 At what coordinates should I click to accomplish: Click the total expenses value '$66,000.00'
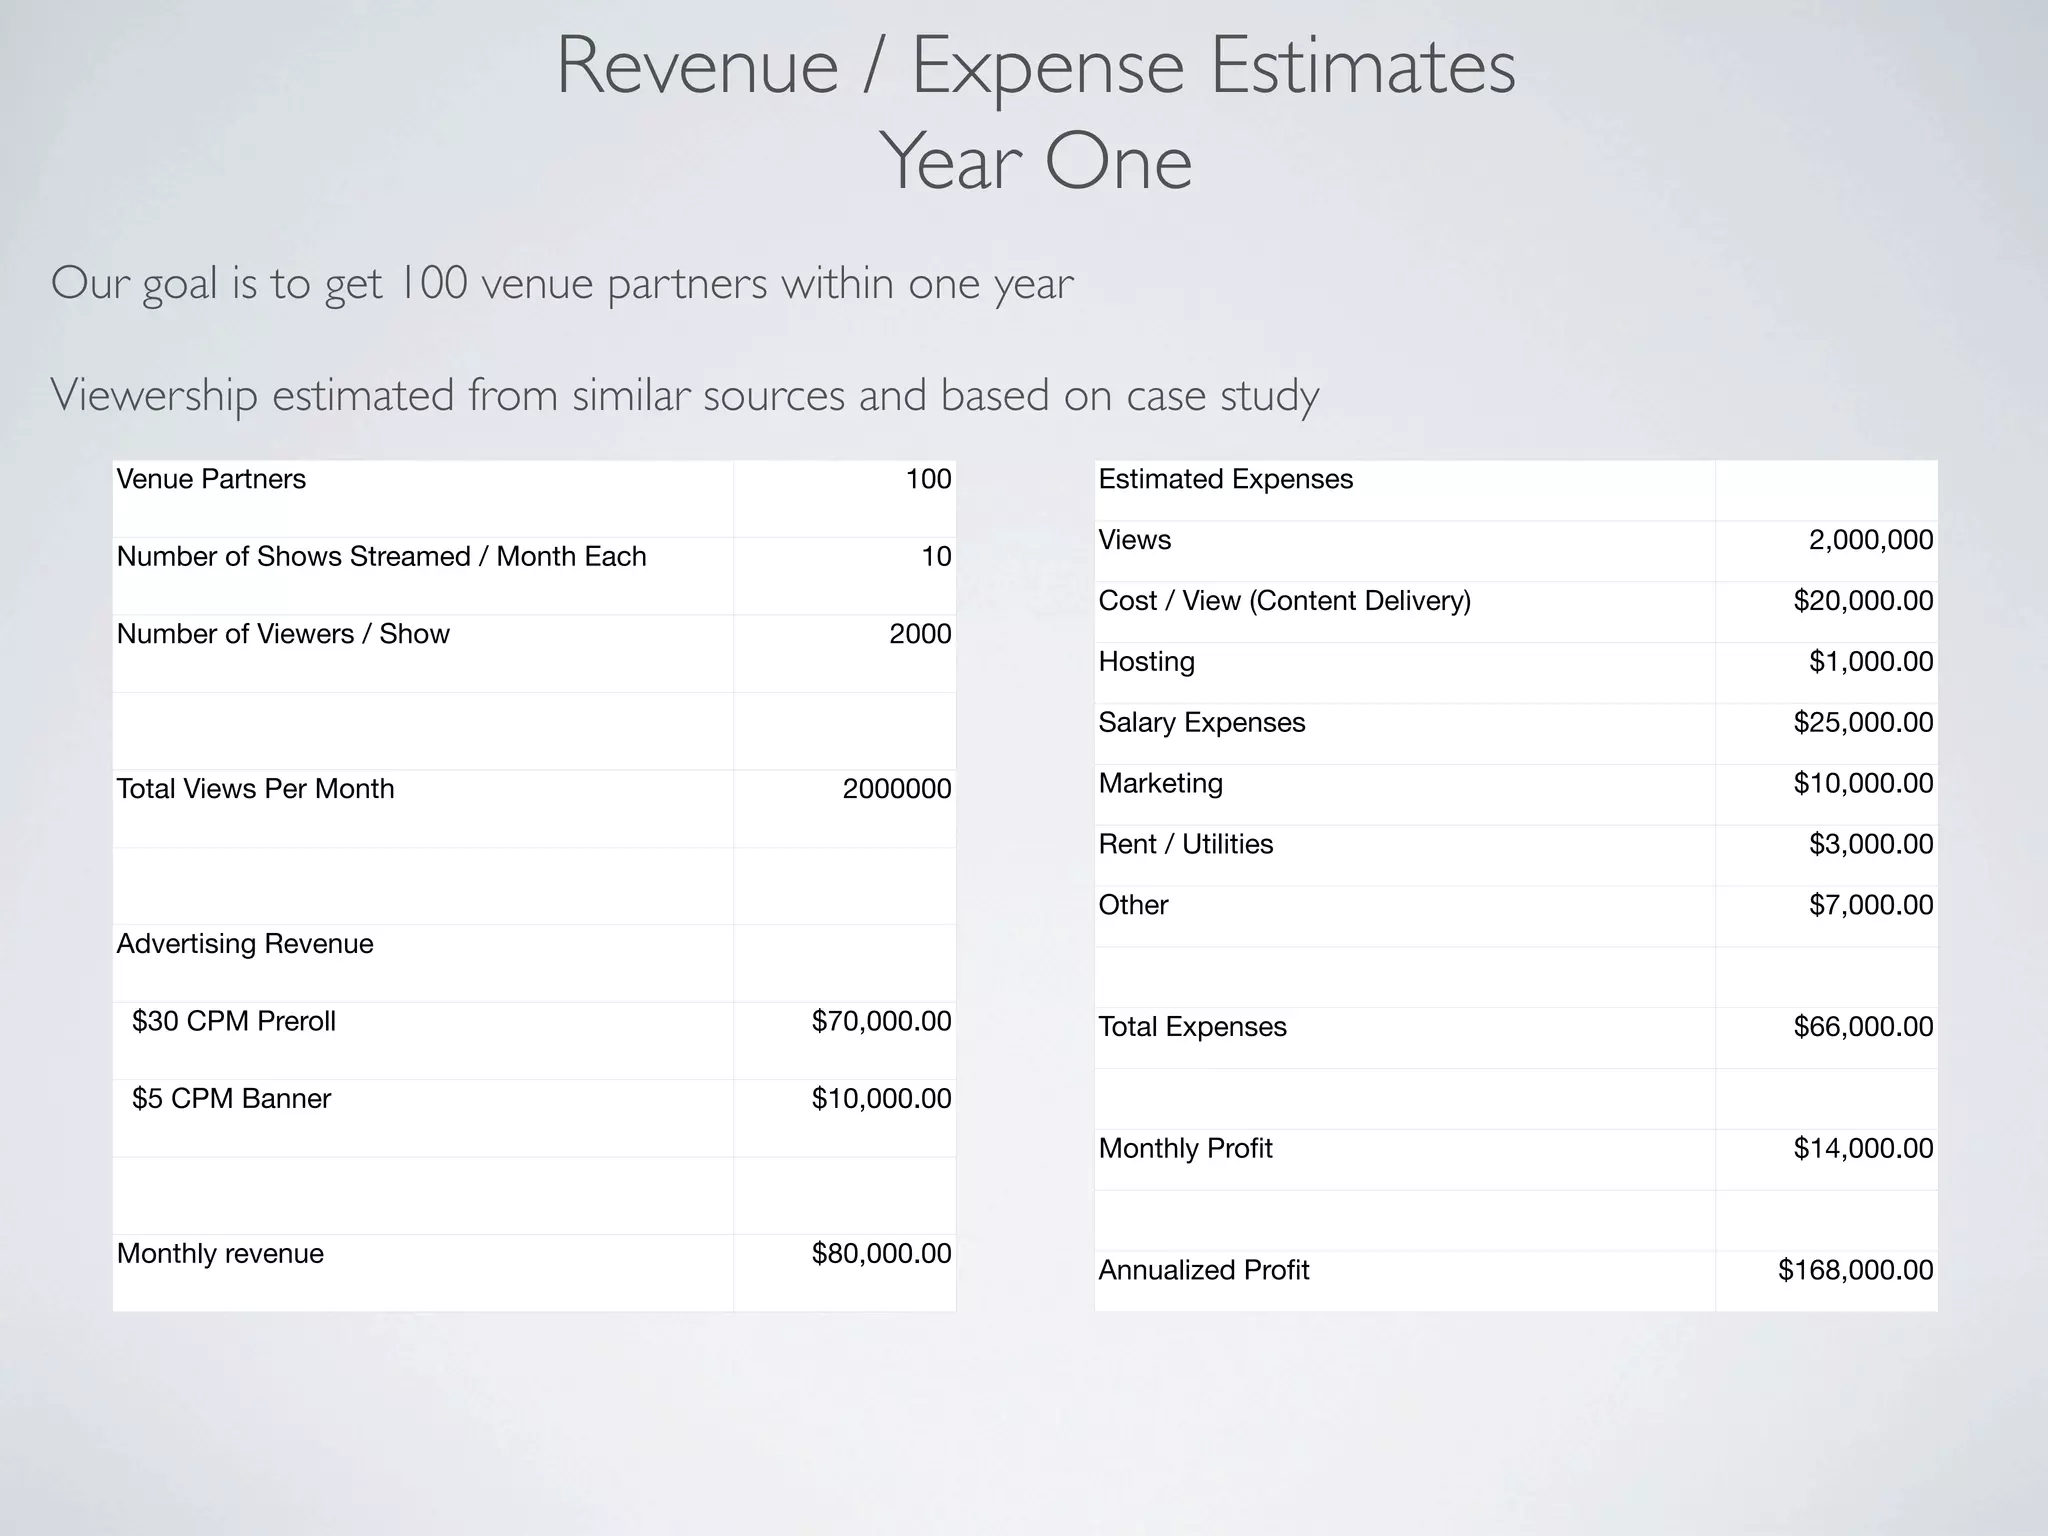tap(1863, 1027)
